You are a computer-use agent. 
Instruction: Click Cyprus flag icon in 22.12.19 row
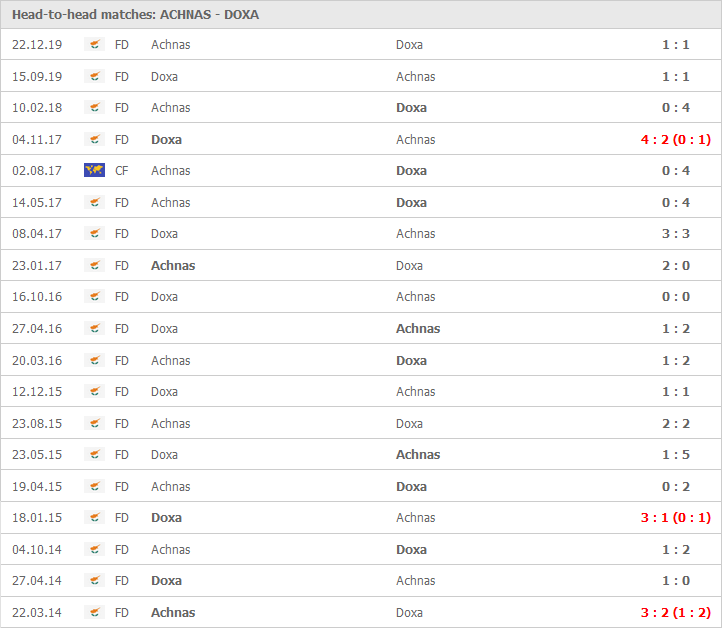[x=95, y=45]
